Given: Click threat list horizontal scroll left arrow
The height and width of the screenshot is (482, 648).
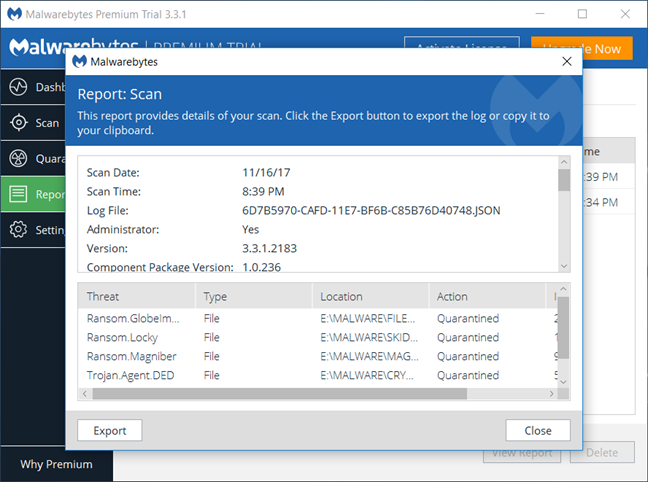Looking at the screenshot, I should [x=85, y=394].
